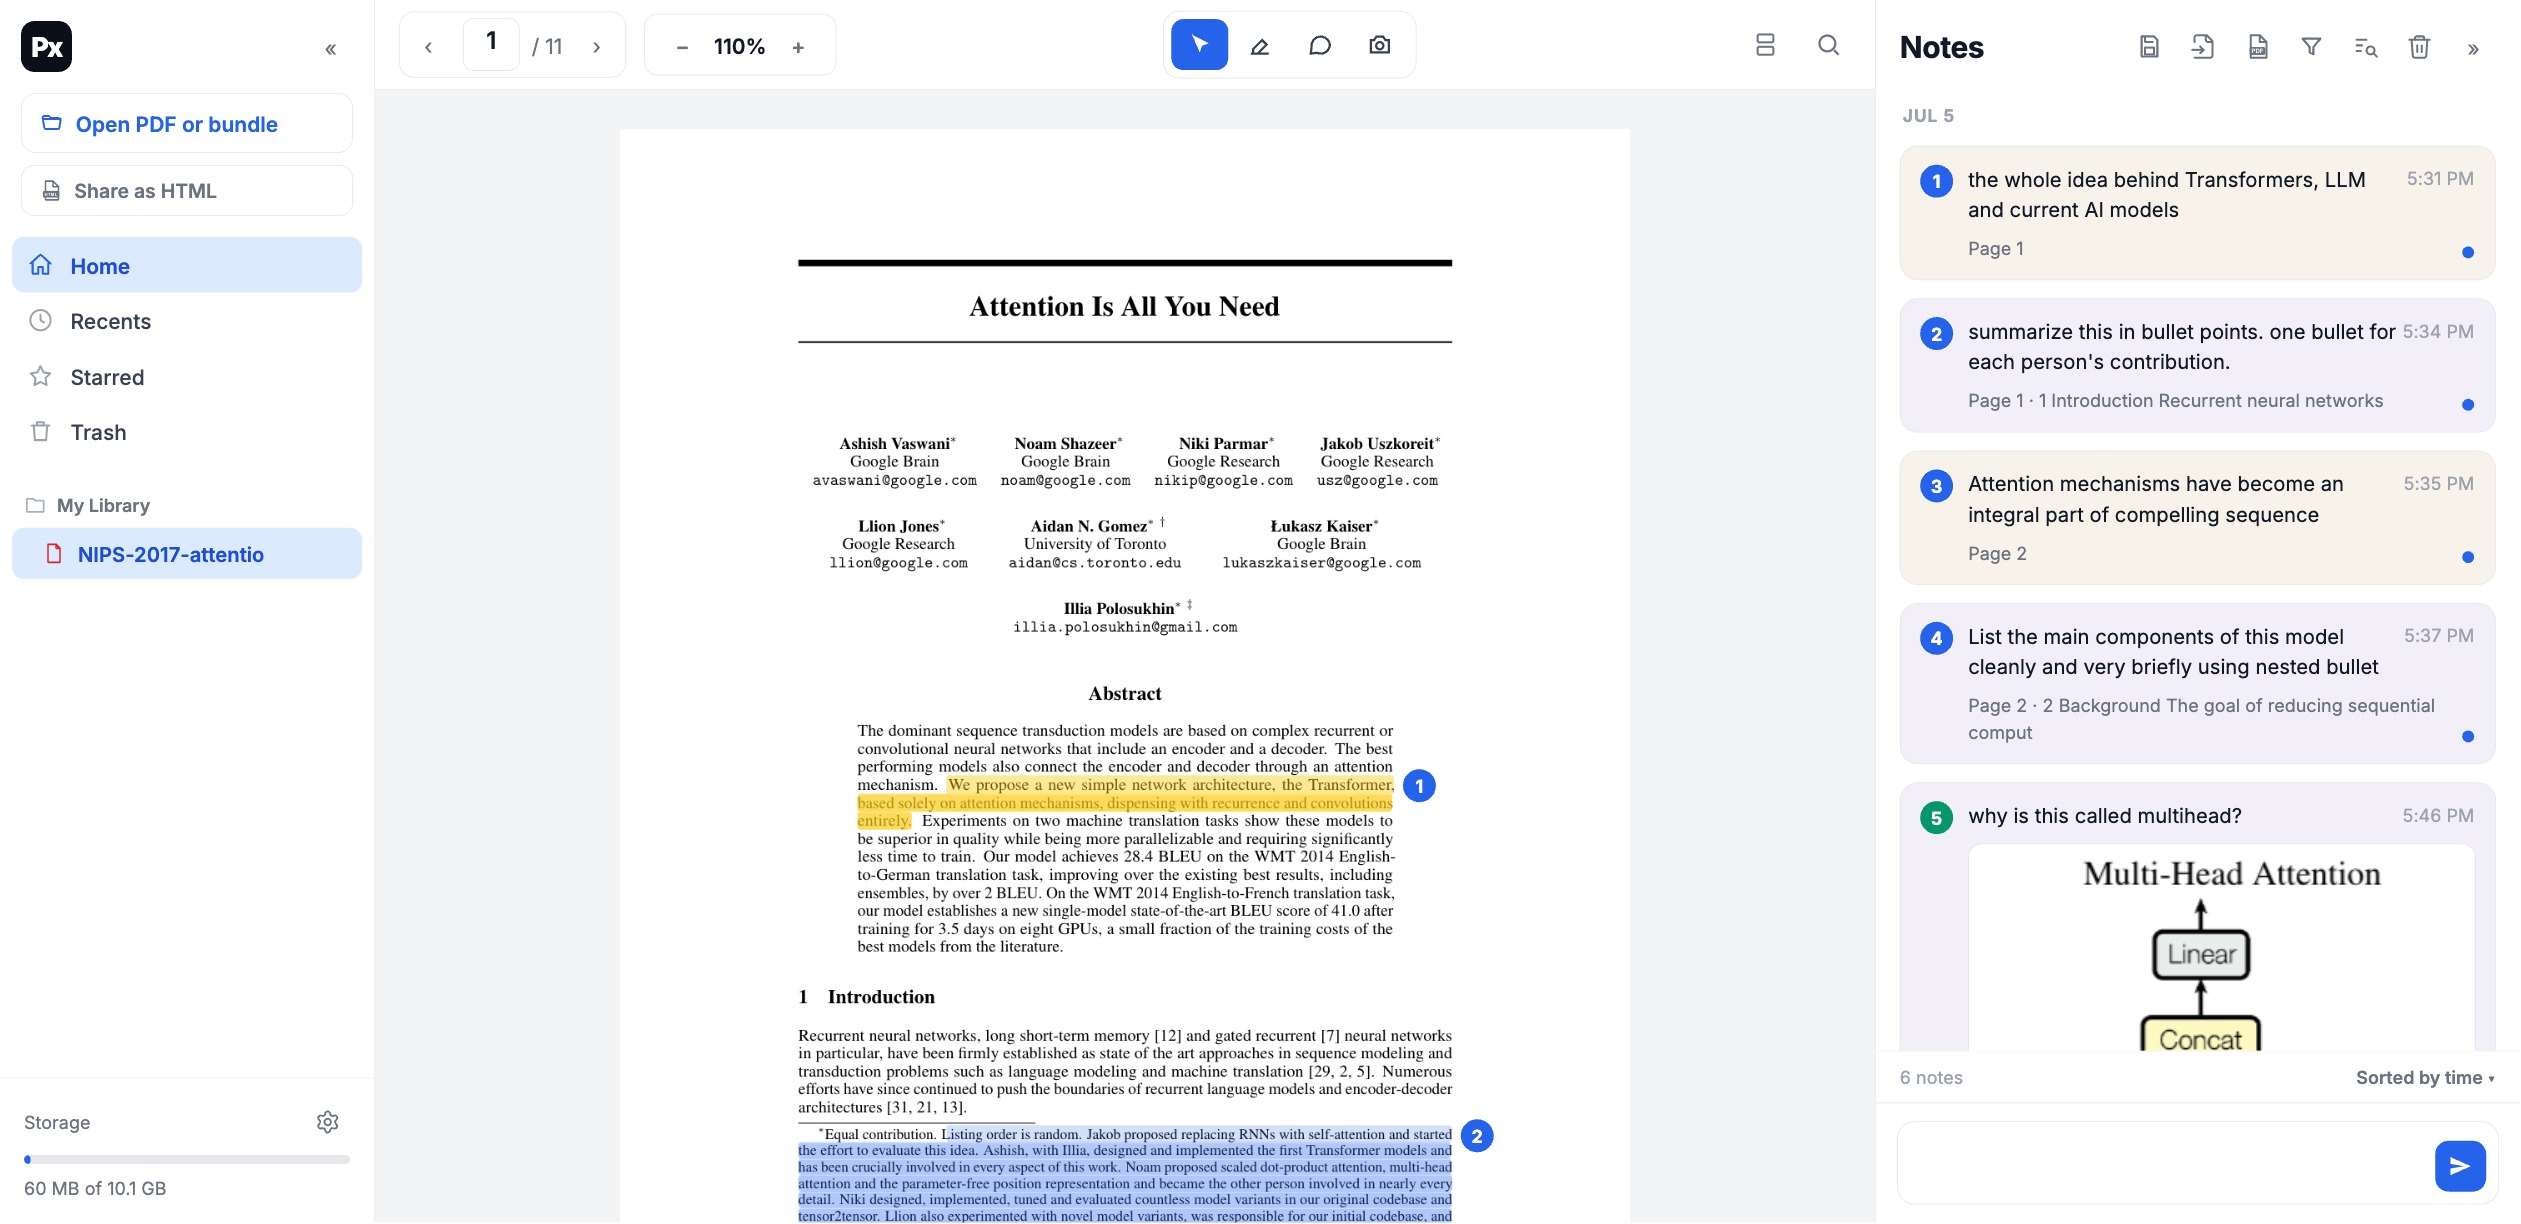This screenshot has height=1224, width=2521.
Task: Toggle the page layout view icon
Action: pyautogui.click(x=1765, y=46)
